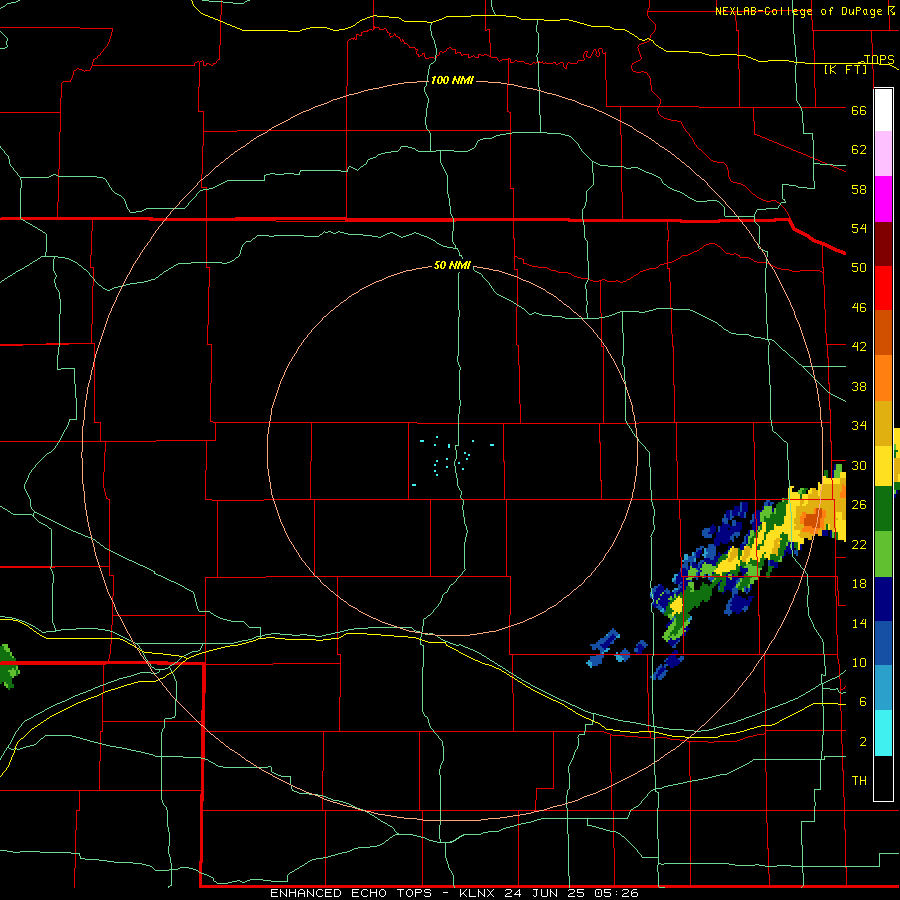Click the '50 NMI' range ring label
This screenshot has width=900, height=900.
tap(452, 265)
